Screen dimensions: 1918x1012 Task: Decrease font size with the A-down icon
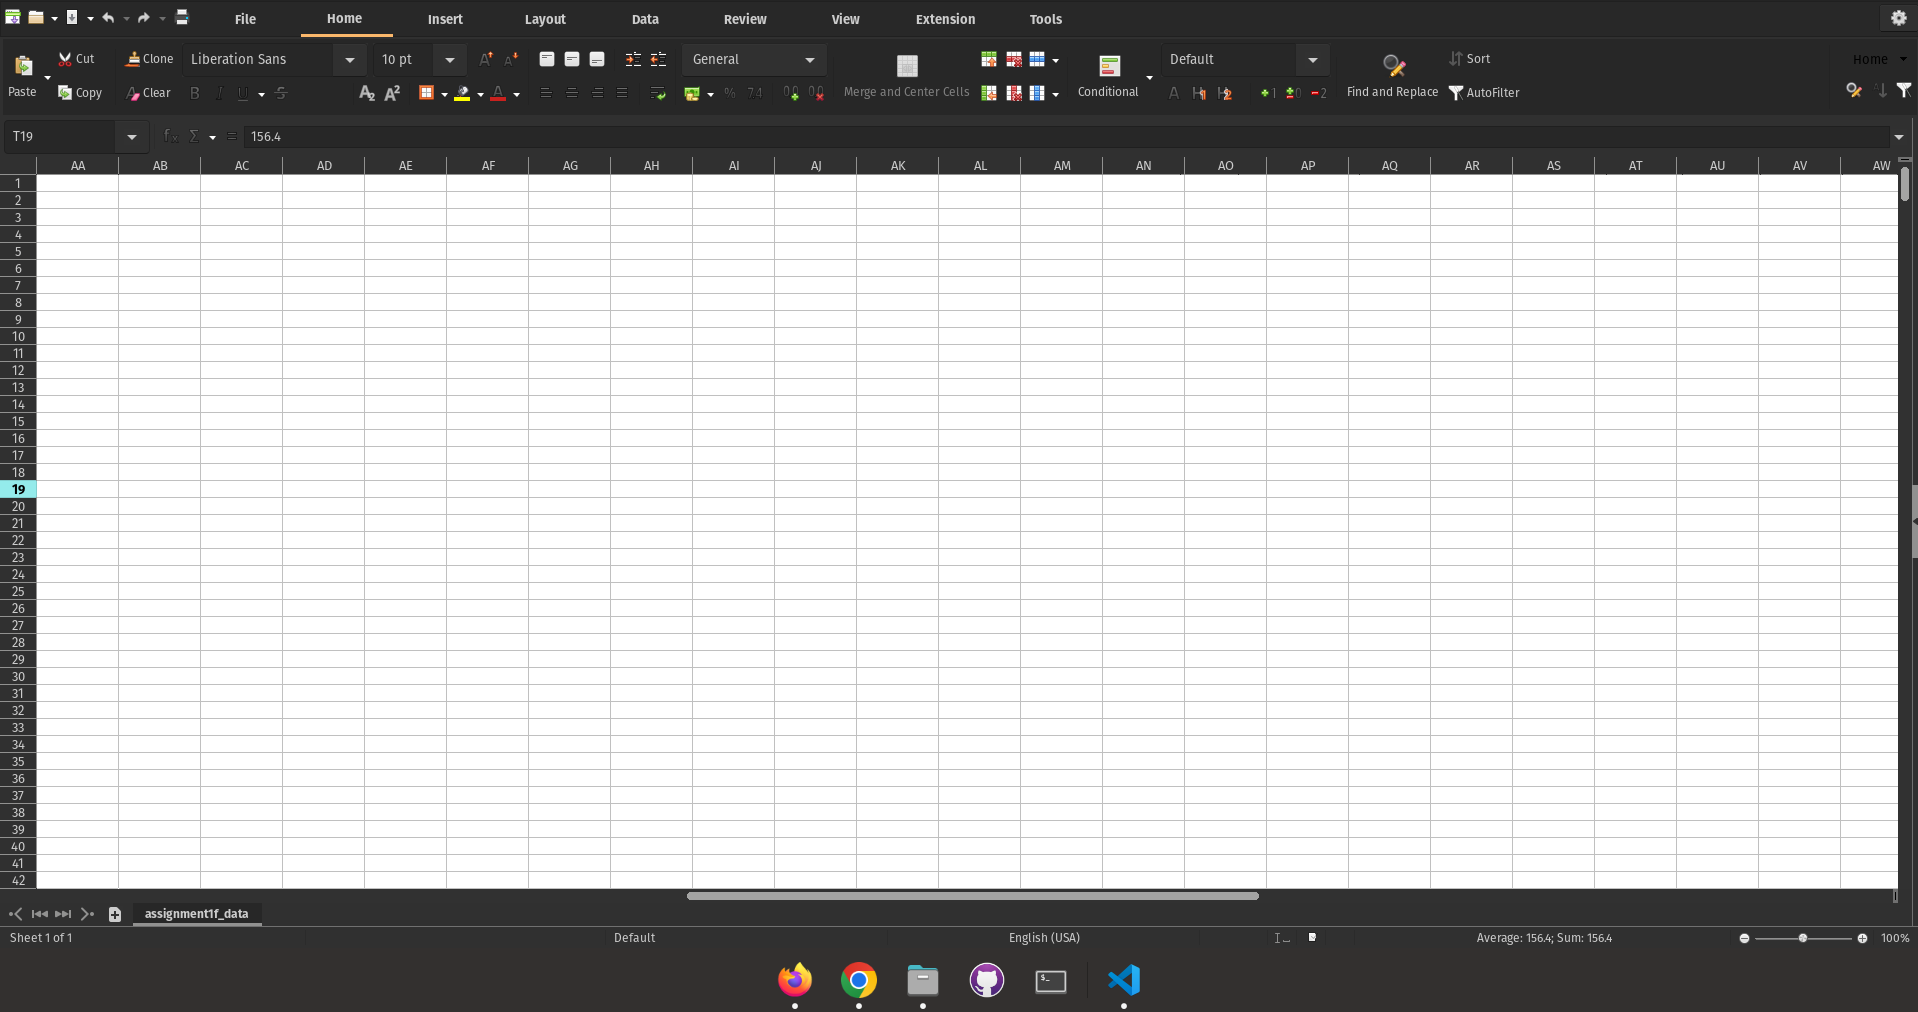[511, 60]
